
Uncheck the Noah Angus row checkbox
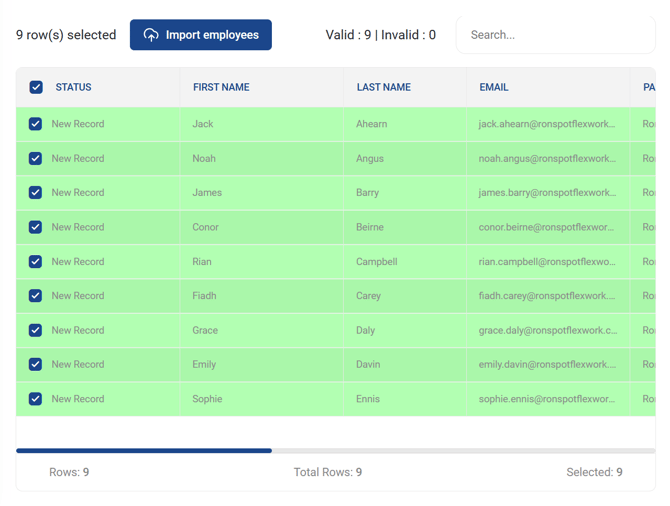point(35,159)
